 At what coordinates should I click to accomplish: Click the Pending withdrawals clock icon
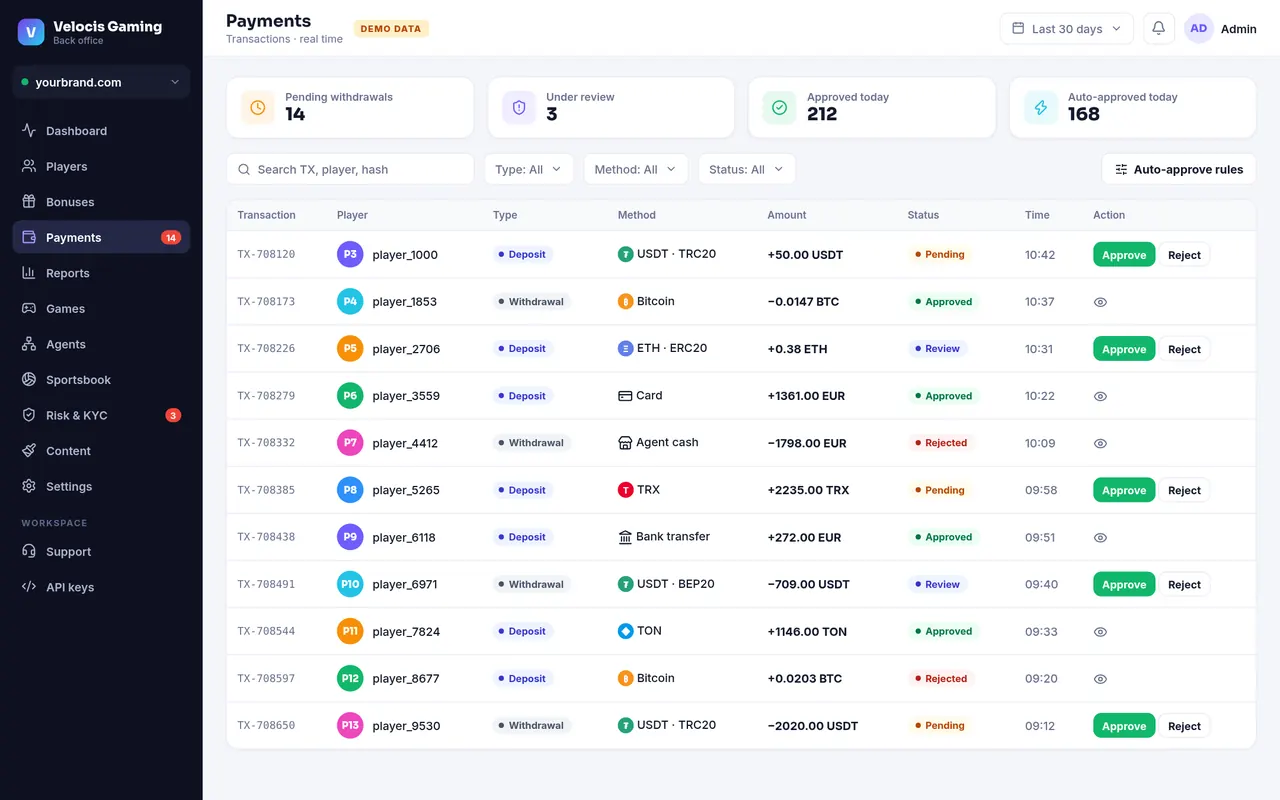coord(258,107)
